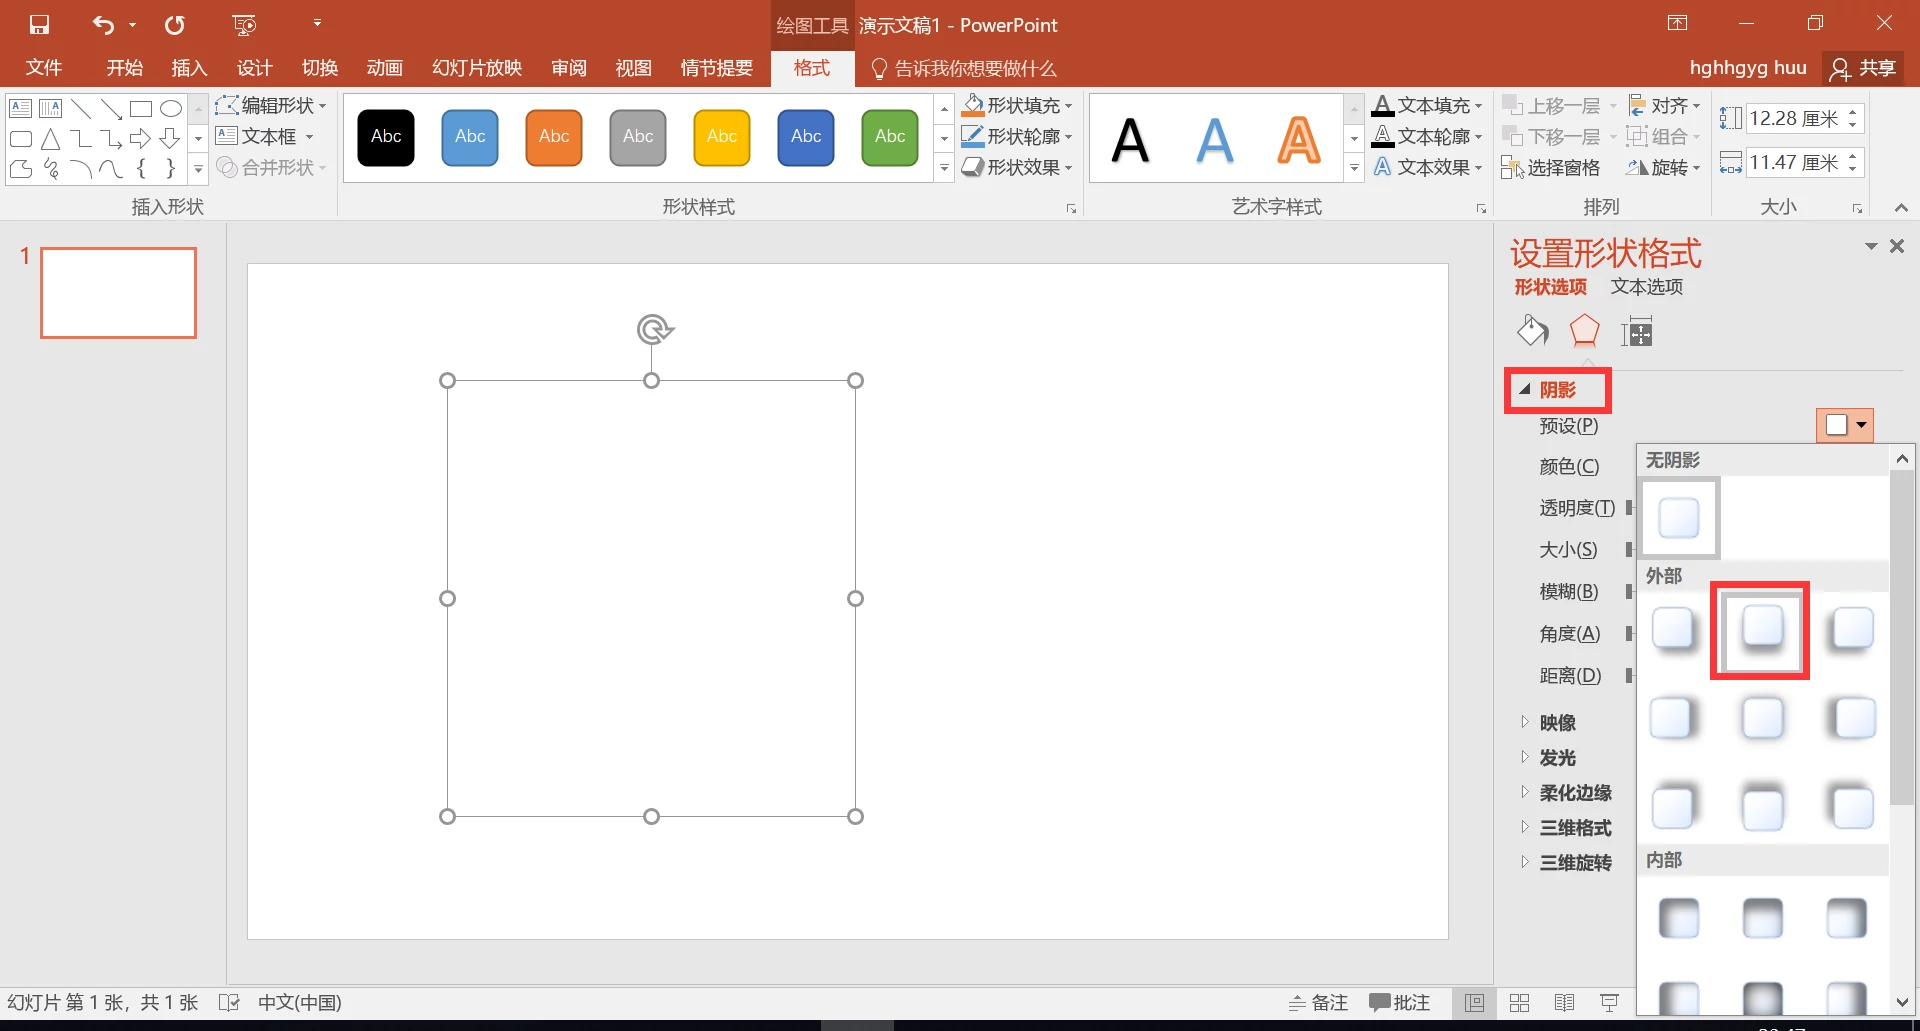This screenshot has height=1031, width=1920.
Task: Collapse the ribbon with arrow
Action: point(1901,207)
